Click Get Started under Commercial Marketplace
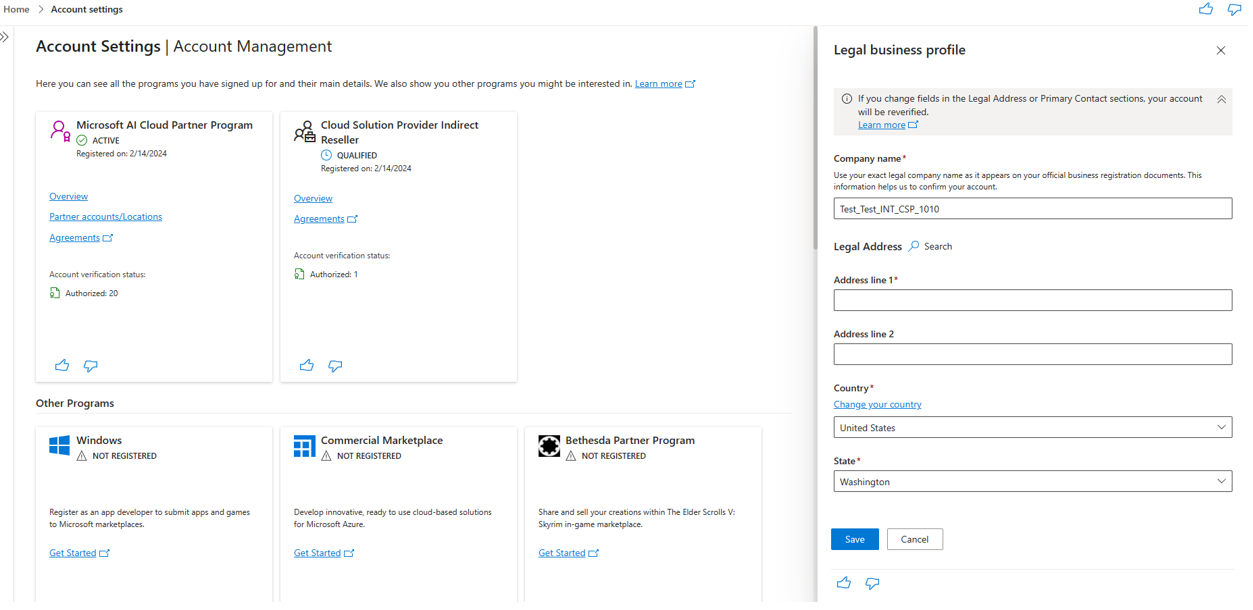The height and width of the screenshot is (610, 1253). click(317, 553)
